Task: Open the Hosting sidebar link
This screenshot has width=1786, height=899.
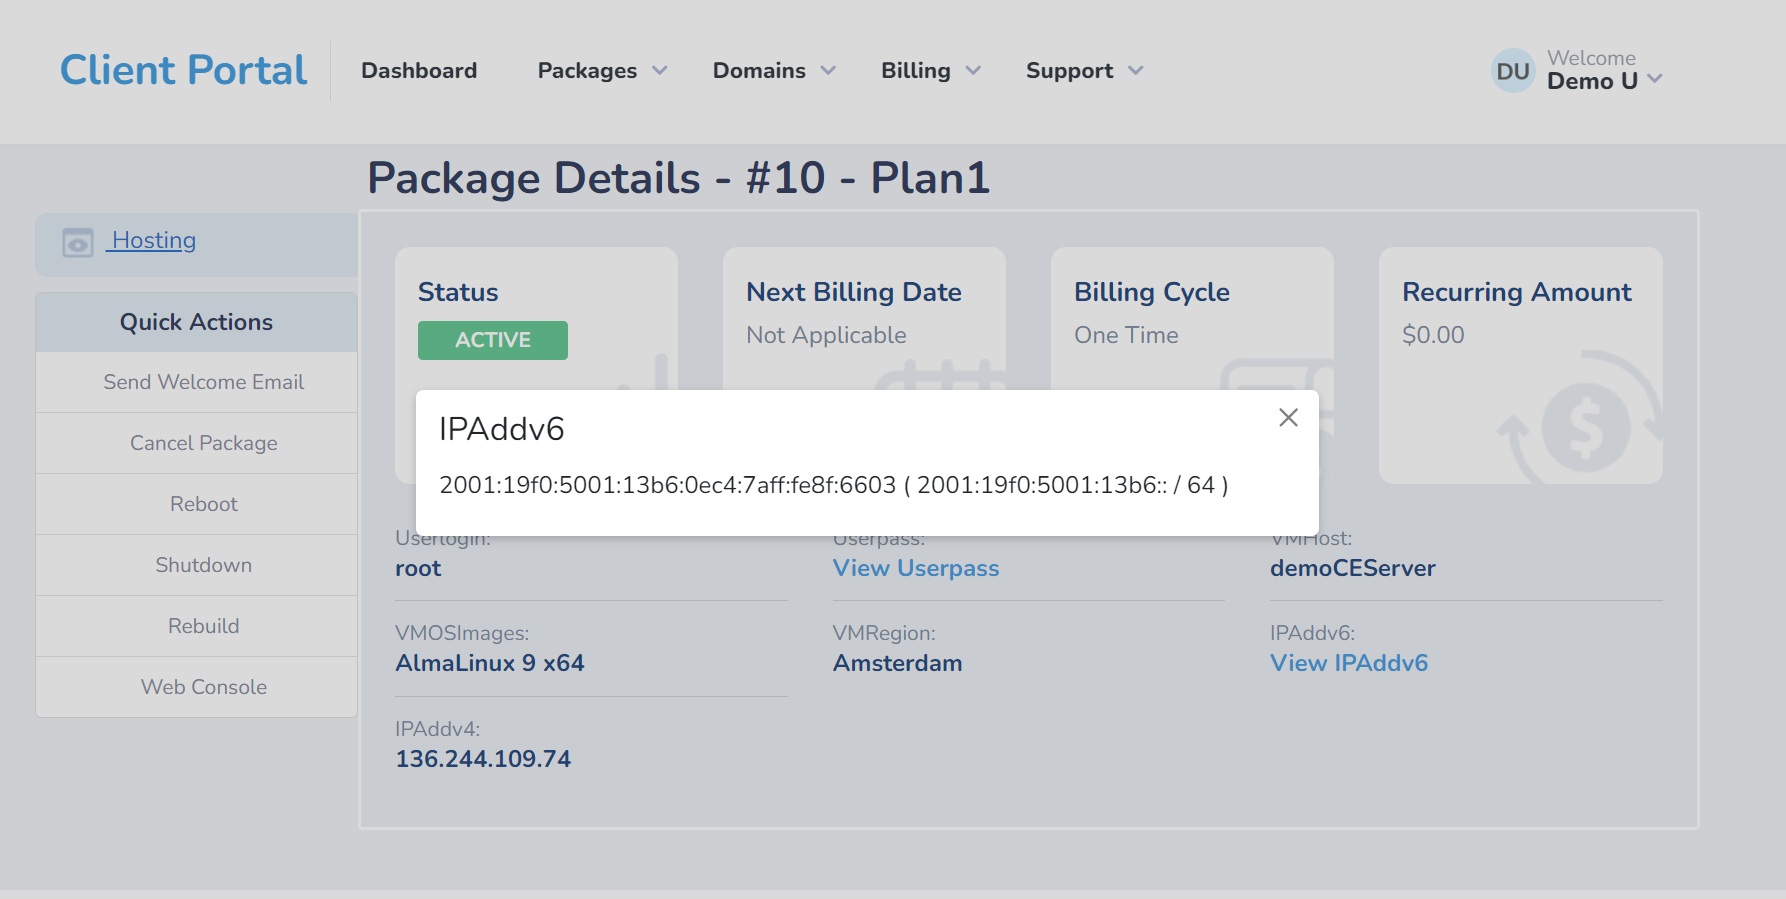Action: click(154, 240)
